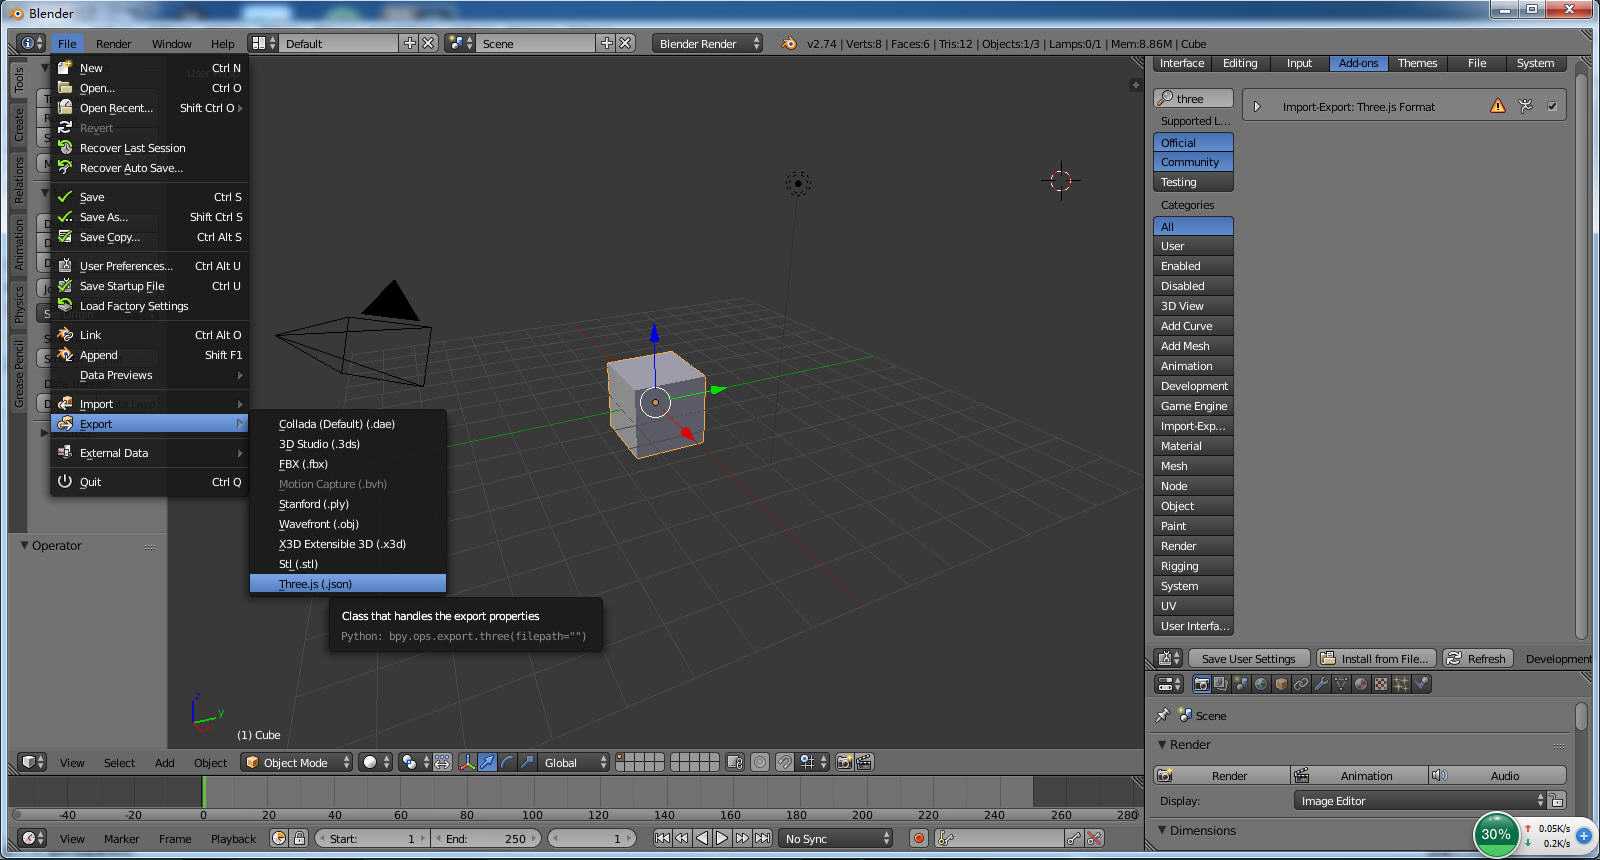Play animation forward on the timeline

coord(722,838)
